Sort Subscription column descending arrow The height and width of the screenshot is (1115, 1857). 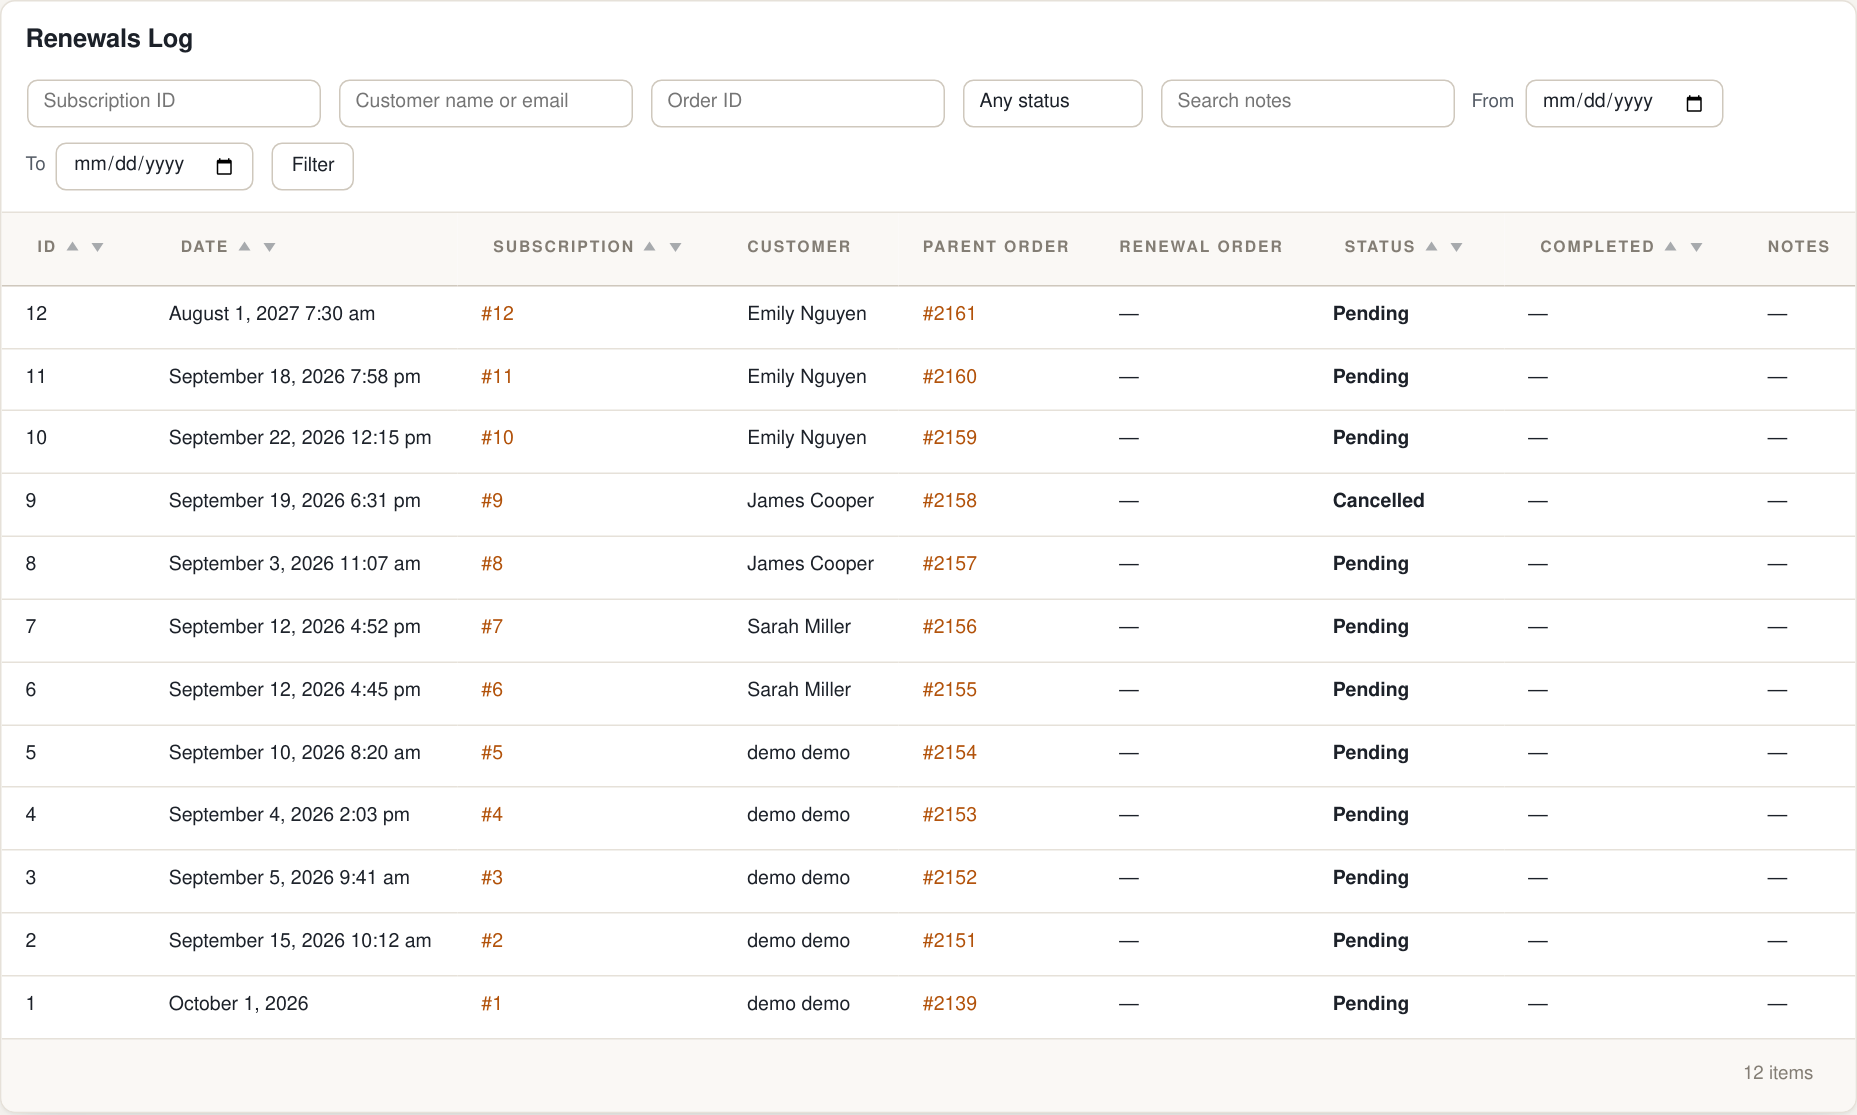coord(675,247)
